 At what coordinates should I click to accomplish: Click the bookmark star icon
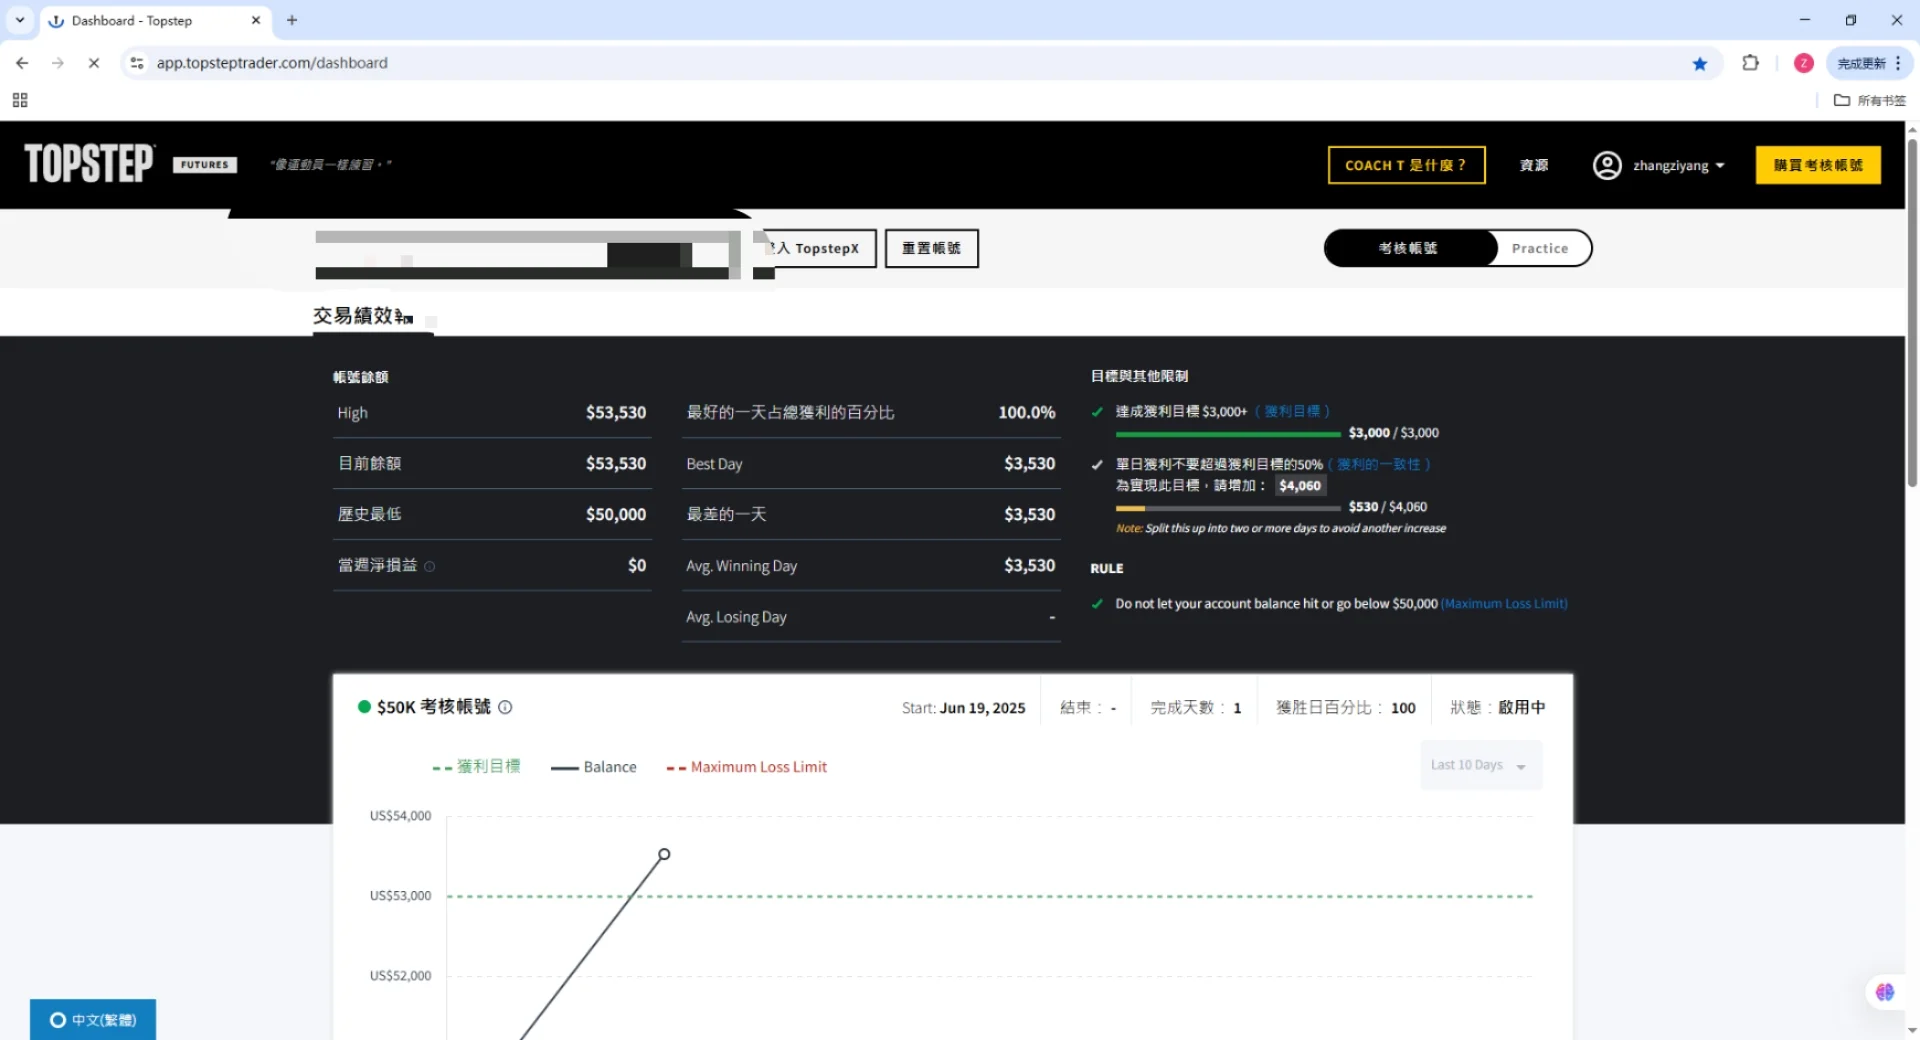point(1700,63)
